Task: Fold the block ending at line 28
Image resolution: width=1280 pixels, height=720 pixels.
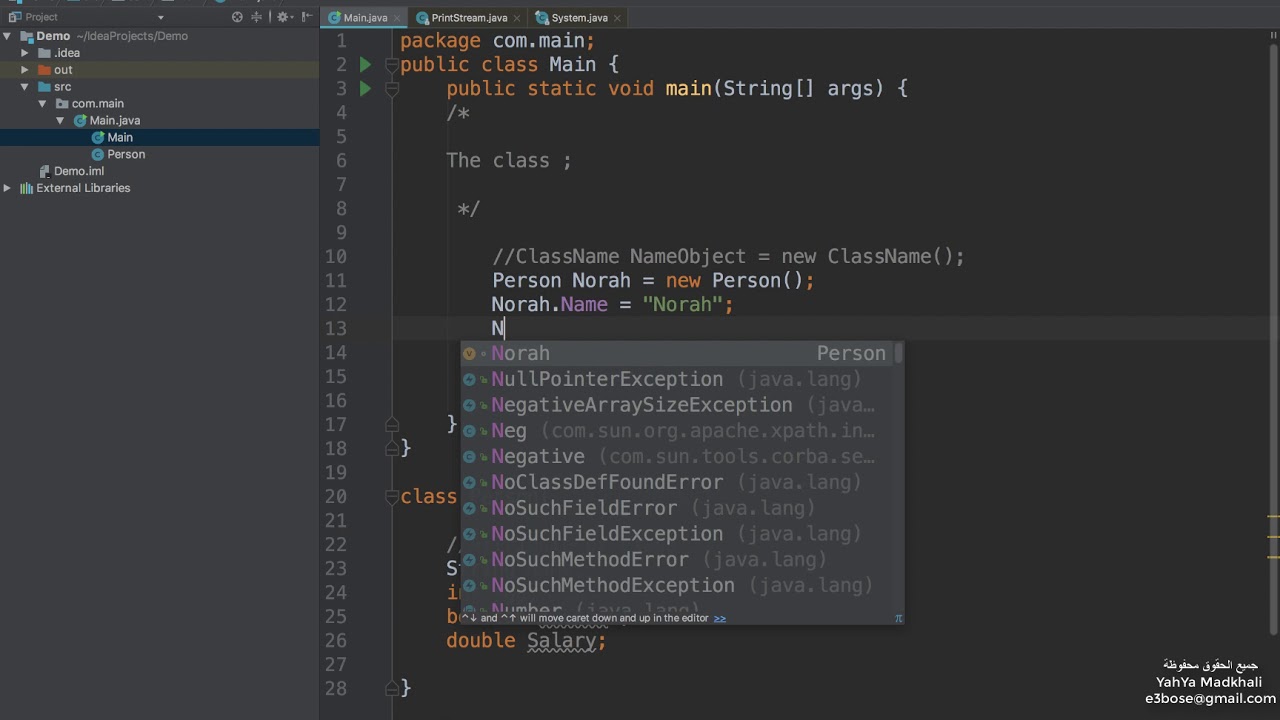Action: point(392,689)
